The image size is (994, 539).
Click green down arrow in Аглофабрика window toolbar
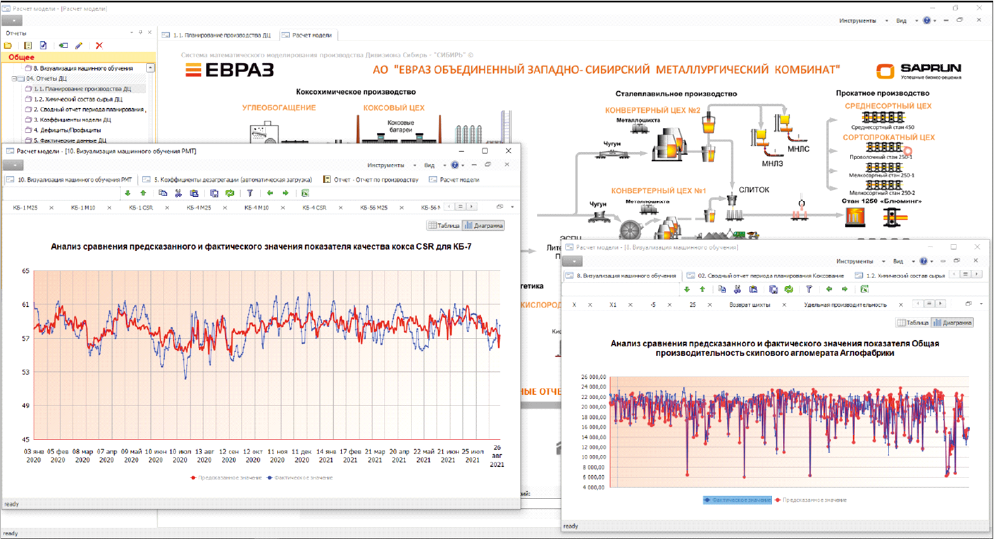pyautogui.click(x=687, y=289)
